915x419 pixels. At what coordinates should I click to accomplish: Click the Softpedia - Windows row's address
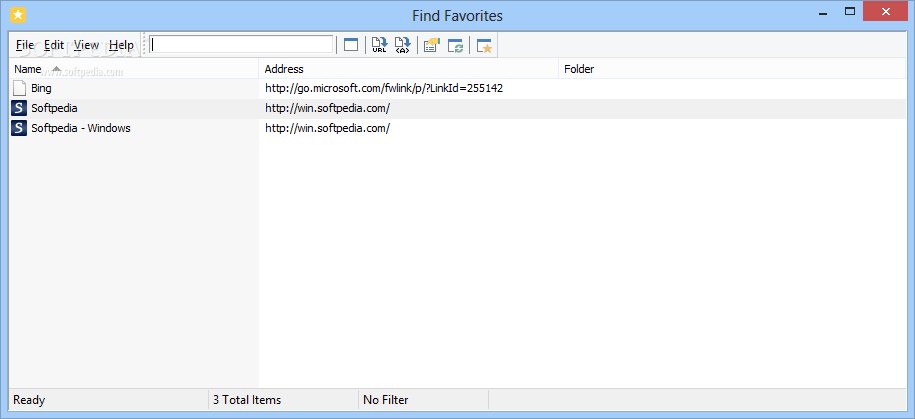click(327, 128)
